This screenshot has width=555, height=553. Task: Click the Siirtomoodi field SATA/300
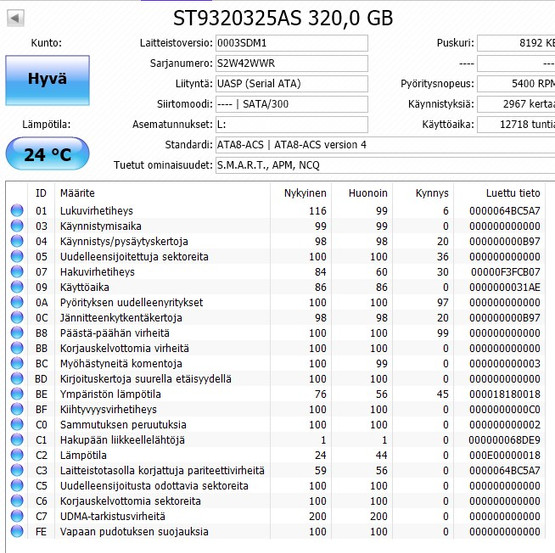click(x=292, y=104)
